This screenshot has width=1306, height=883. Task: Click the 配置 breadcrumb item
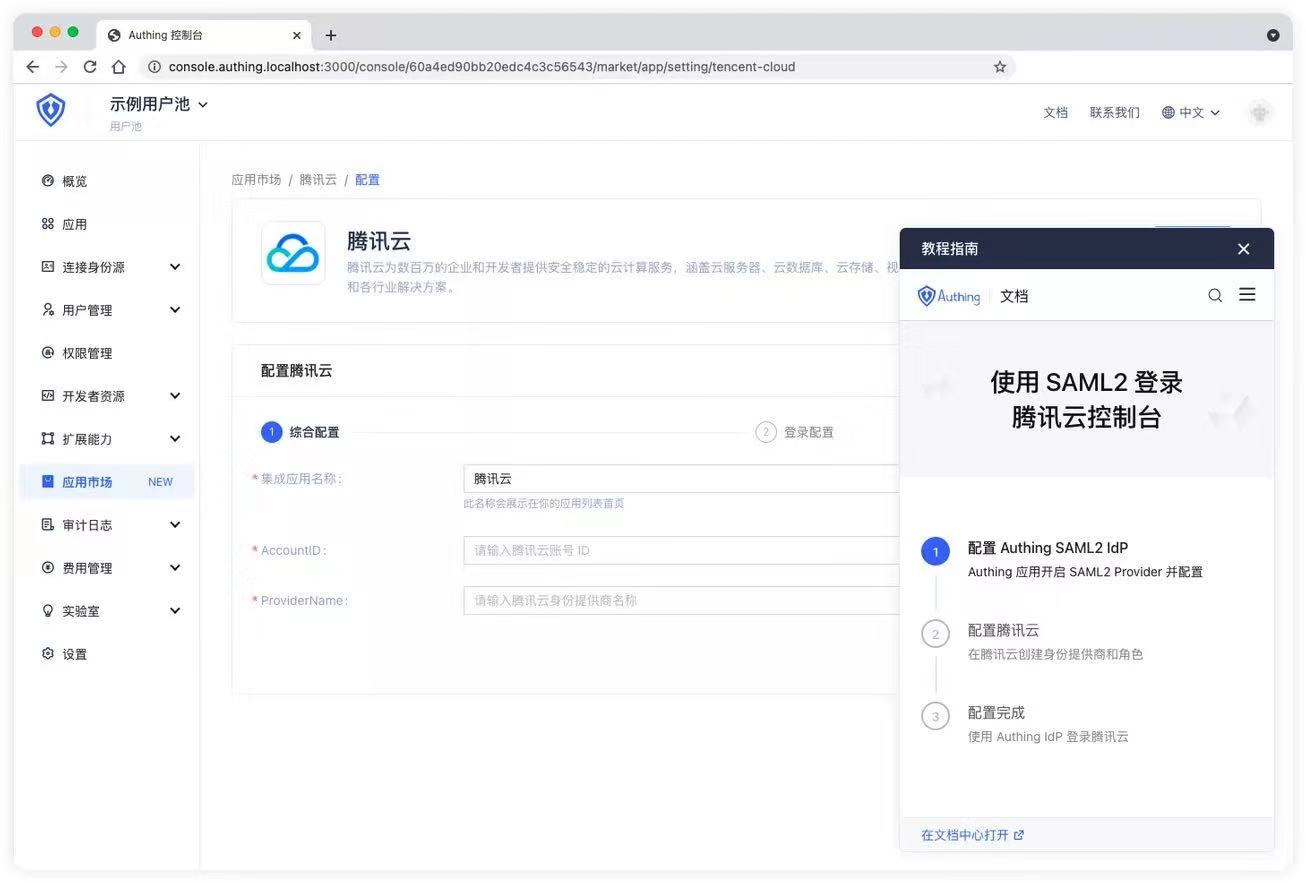pos(367,180)
